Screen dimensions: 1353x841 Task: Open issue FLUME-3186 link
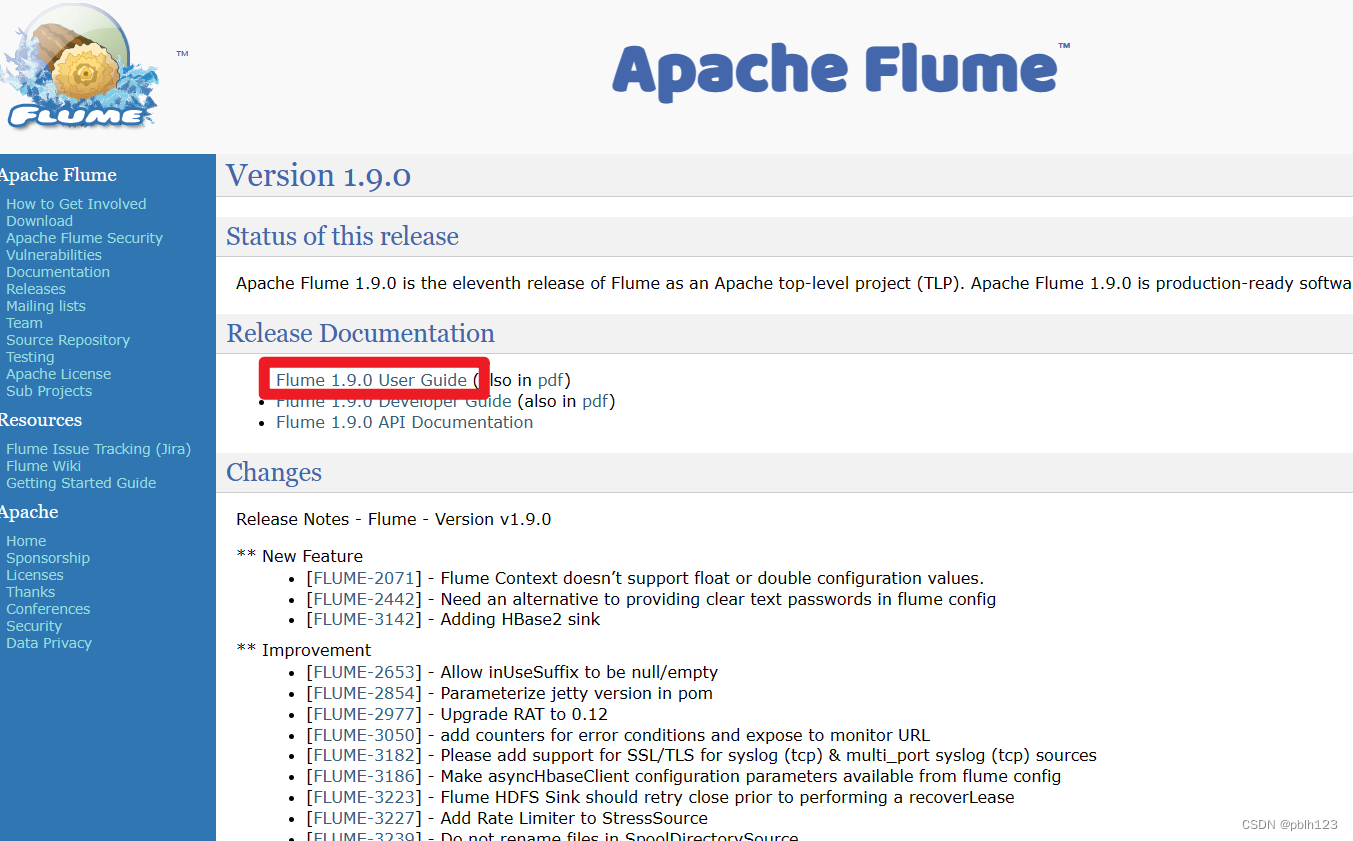click(x=364, y=776)
